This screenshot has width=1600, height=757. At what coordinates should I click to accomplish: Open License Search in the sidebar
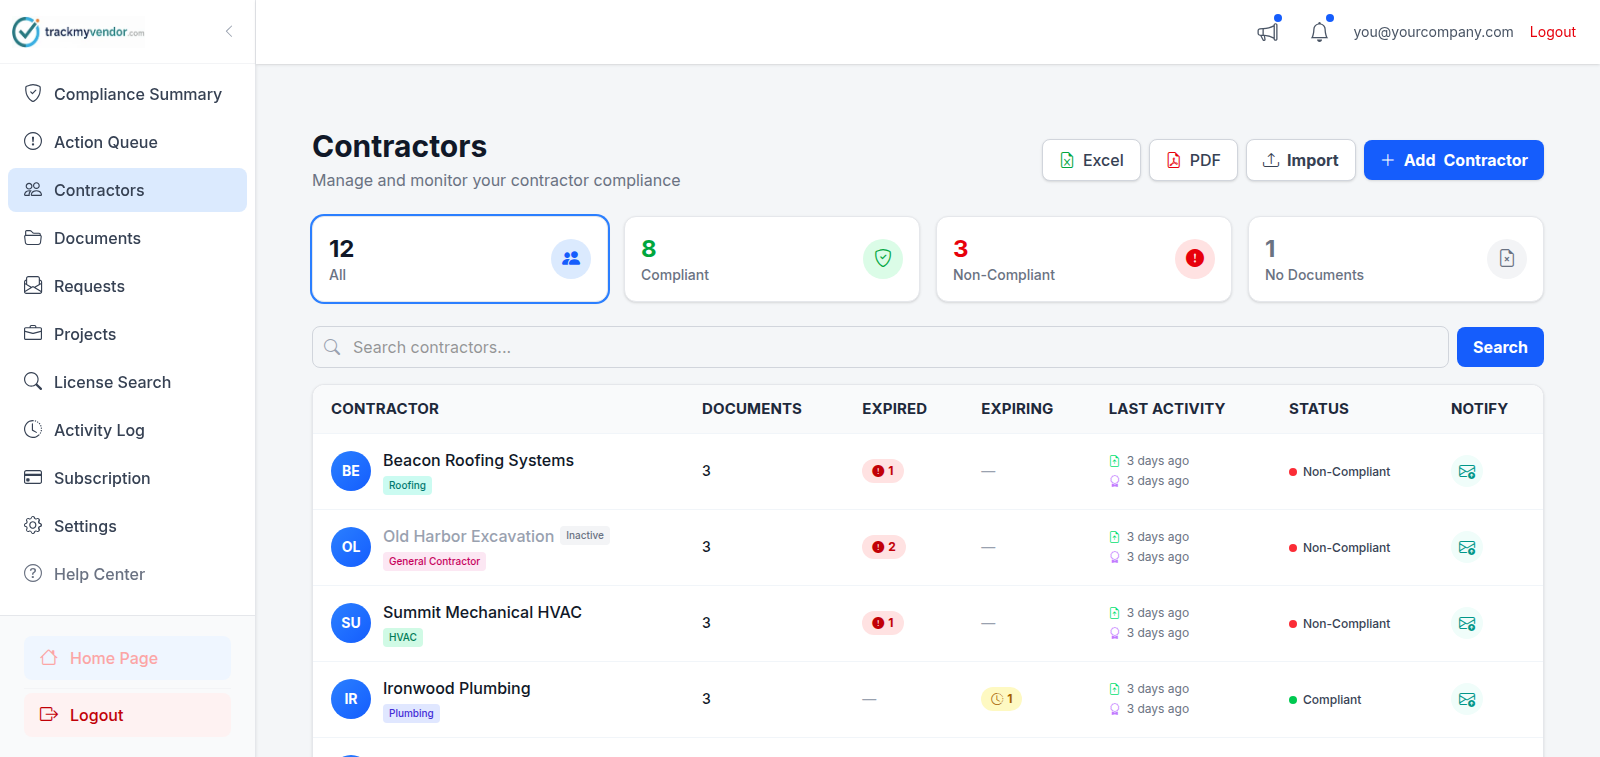click(x=127, y=382)
